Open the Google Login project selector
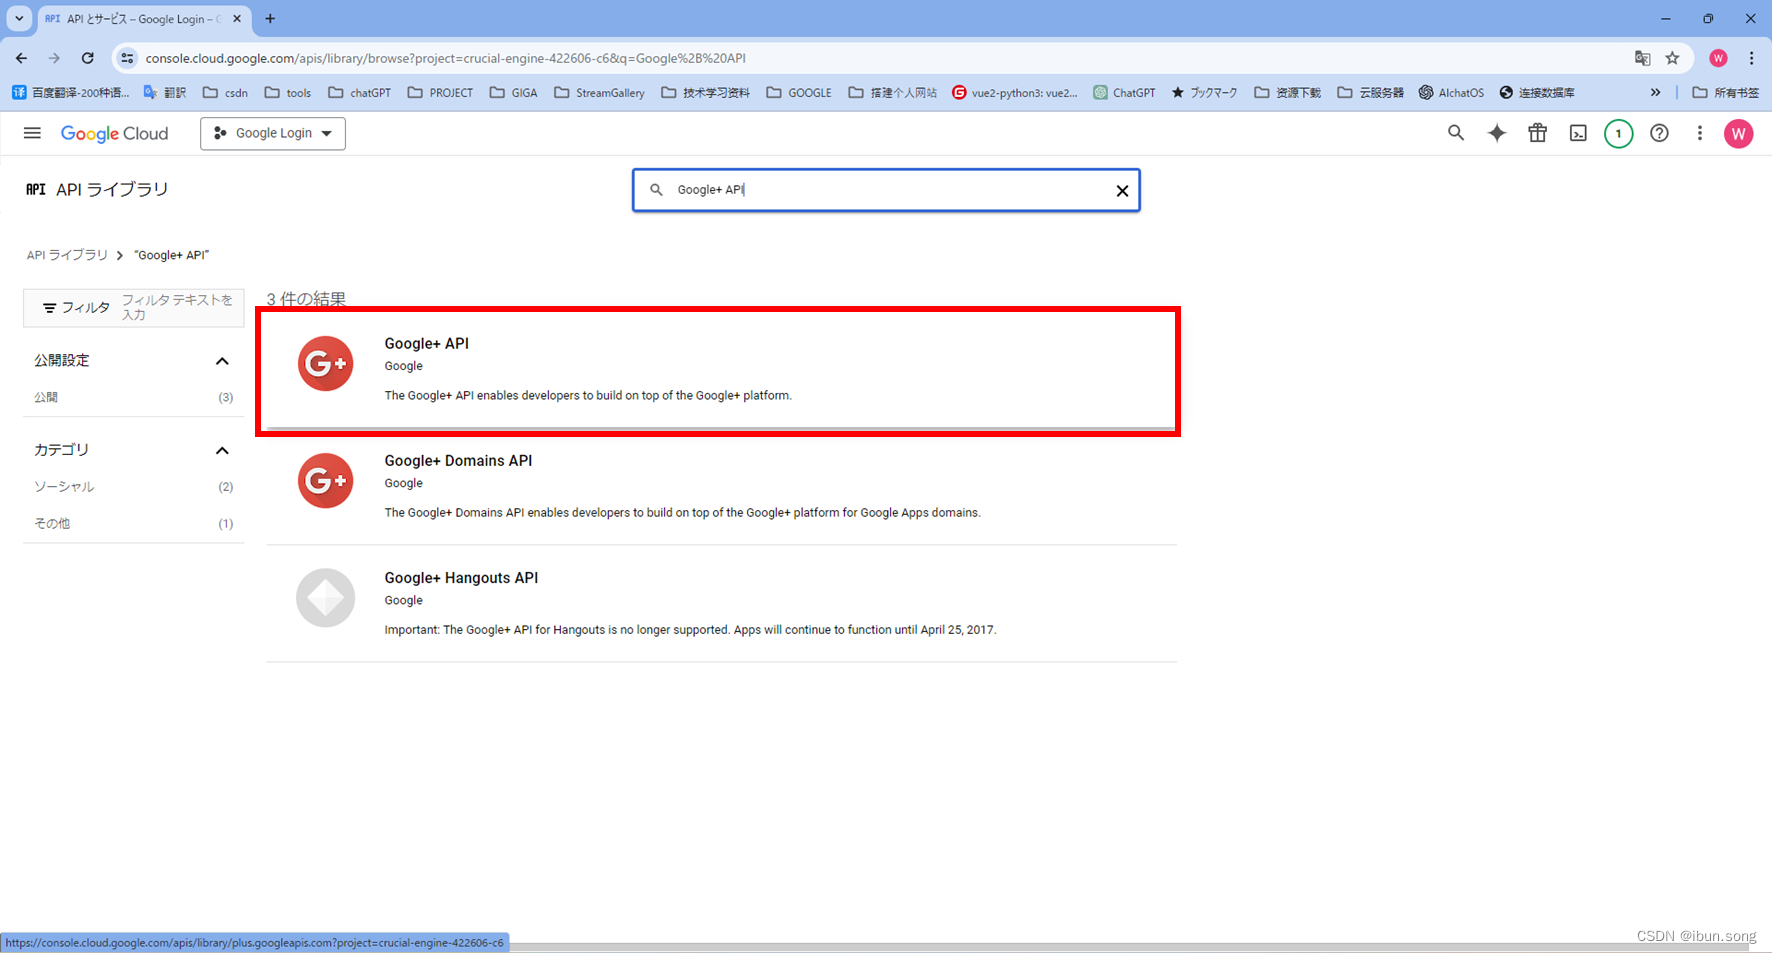1772x953 pixels. [x=272, y=133]
